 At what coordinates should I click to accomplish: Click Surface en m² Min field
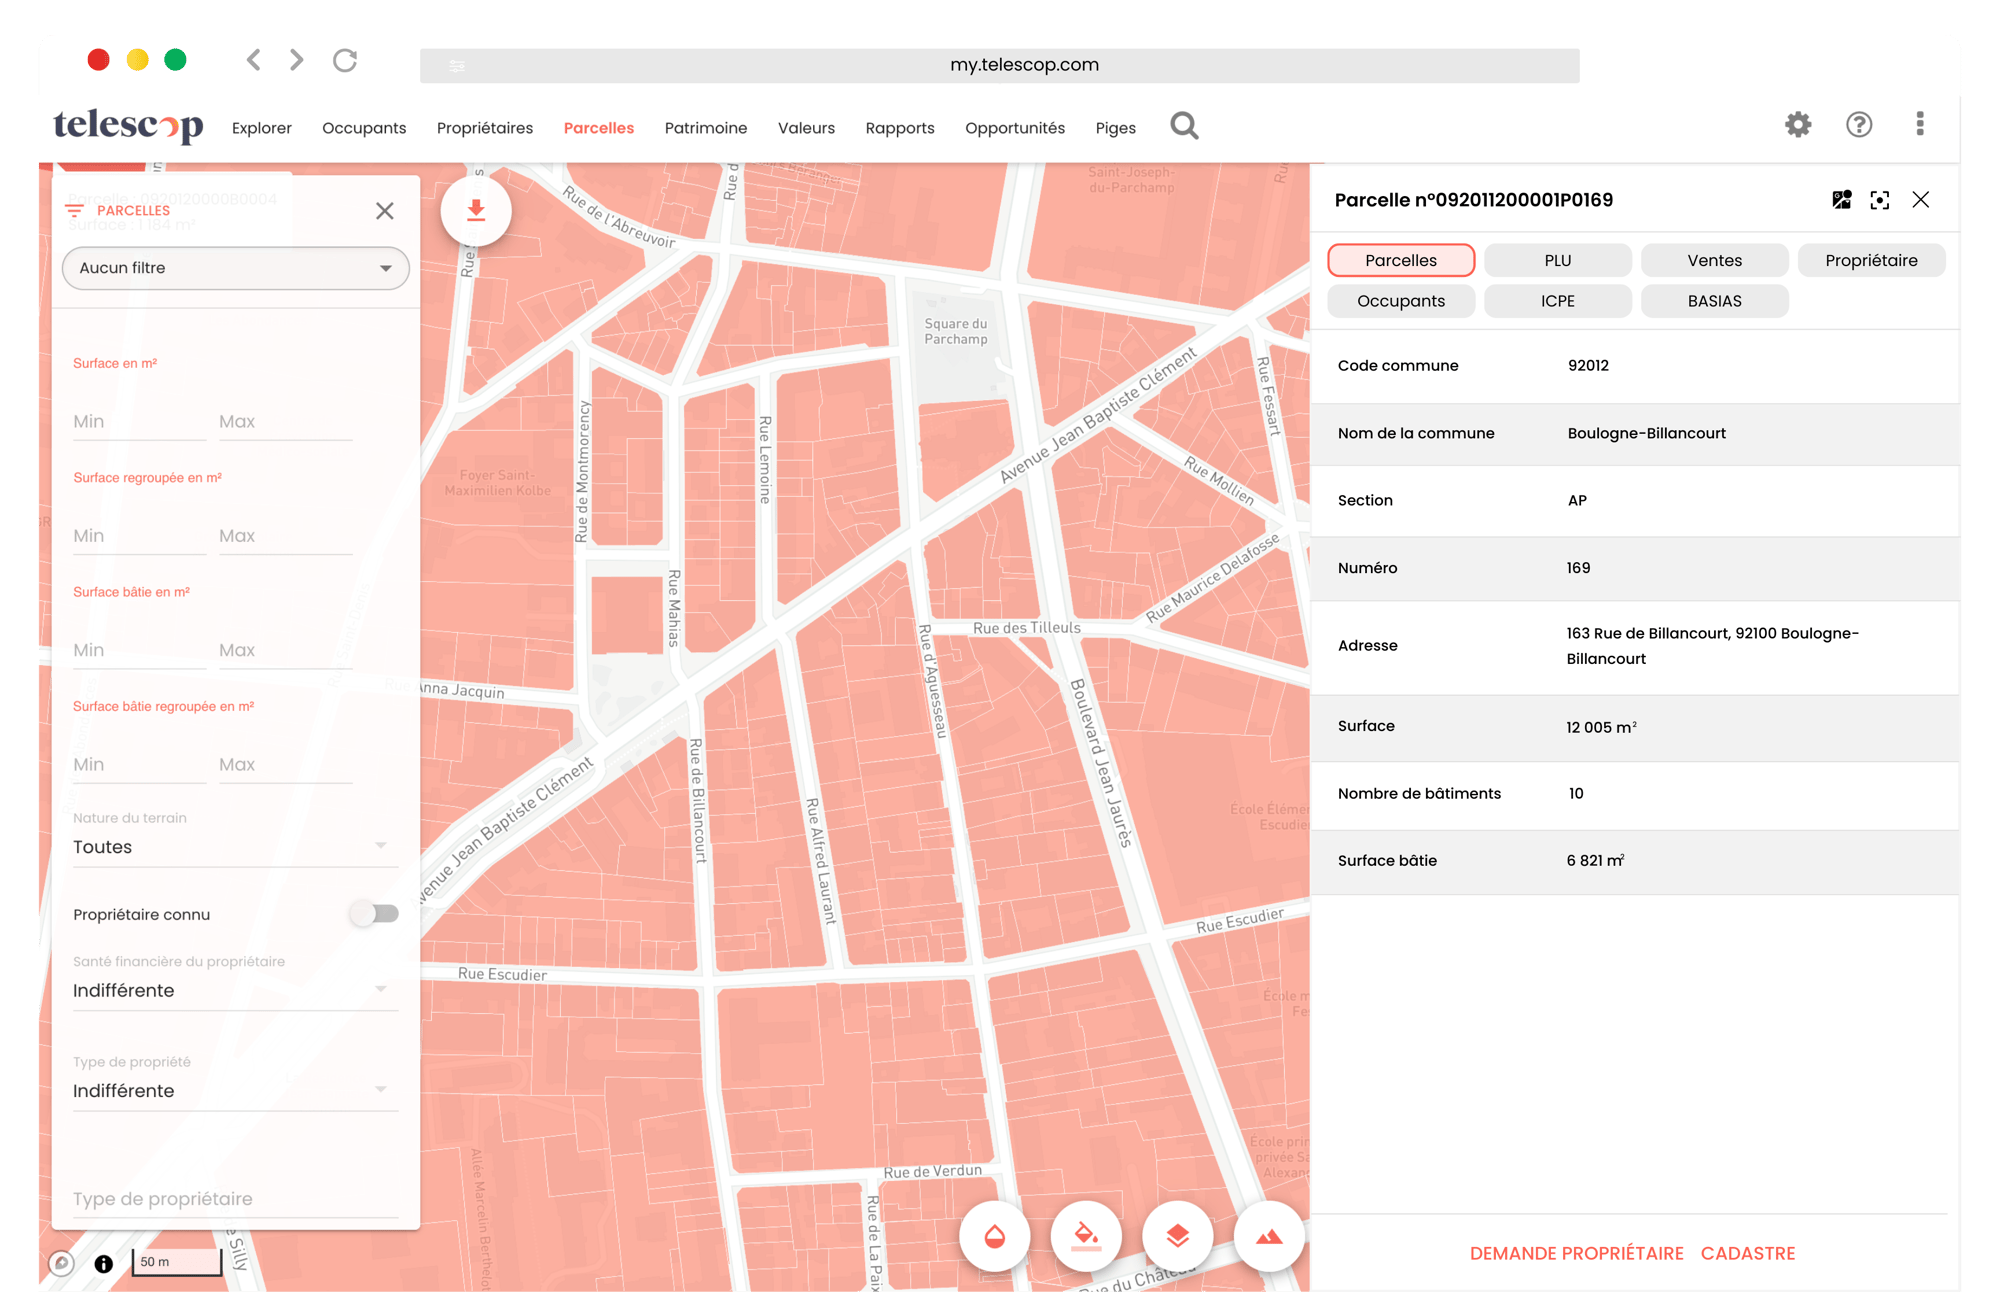click(138, 421)
